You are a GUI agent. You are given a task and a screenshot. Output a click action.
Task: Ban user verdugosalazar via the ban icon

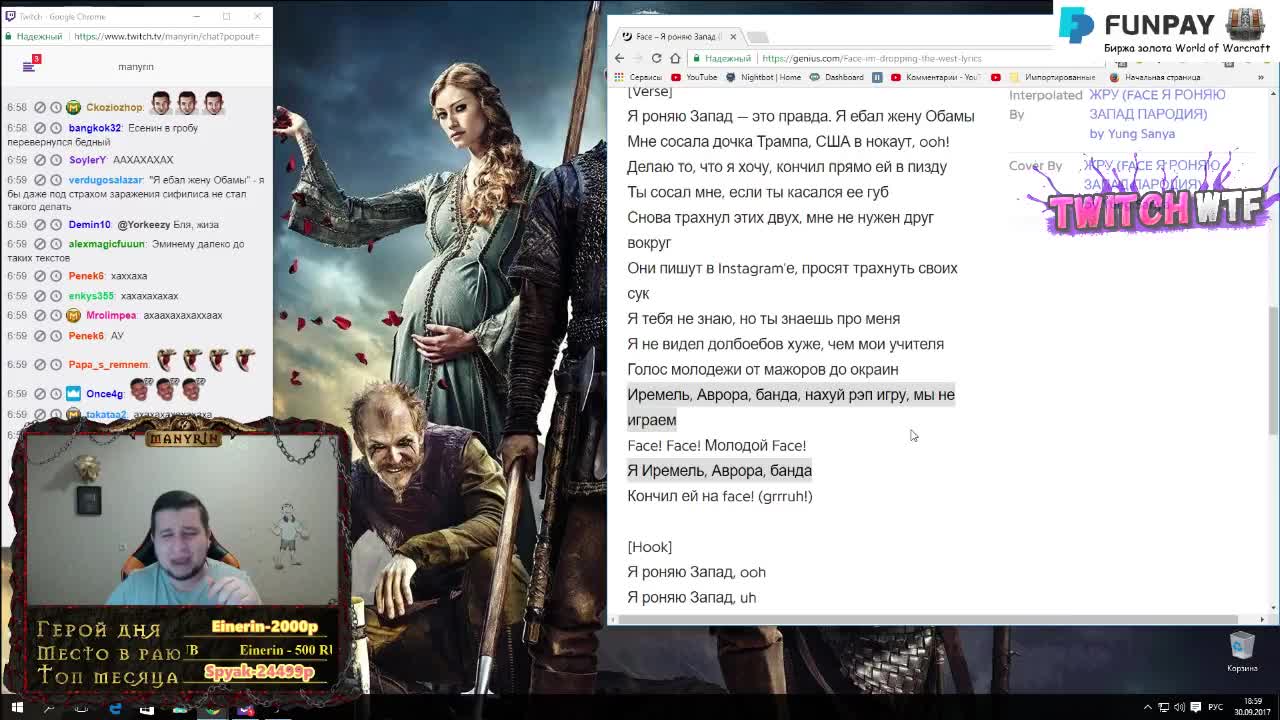point(40,180)
